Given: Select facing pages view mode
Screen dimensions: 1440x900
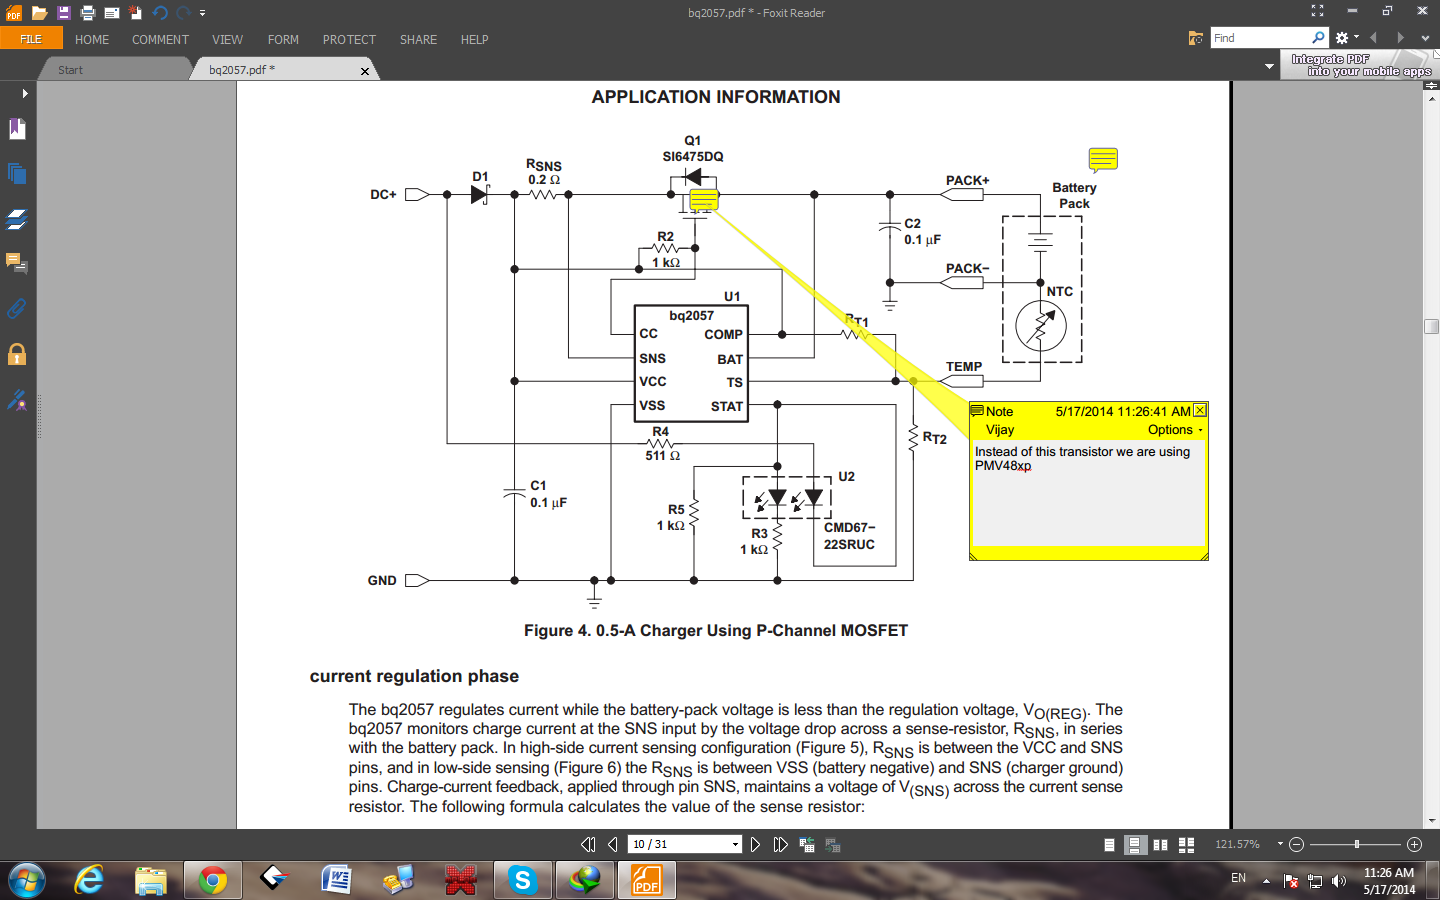Looking at the screenshot, I should click(1160, 845).
